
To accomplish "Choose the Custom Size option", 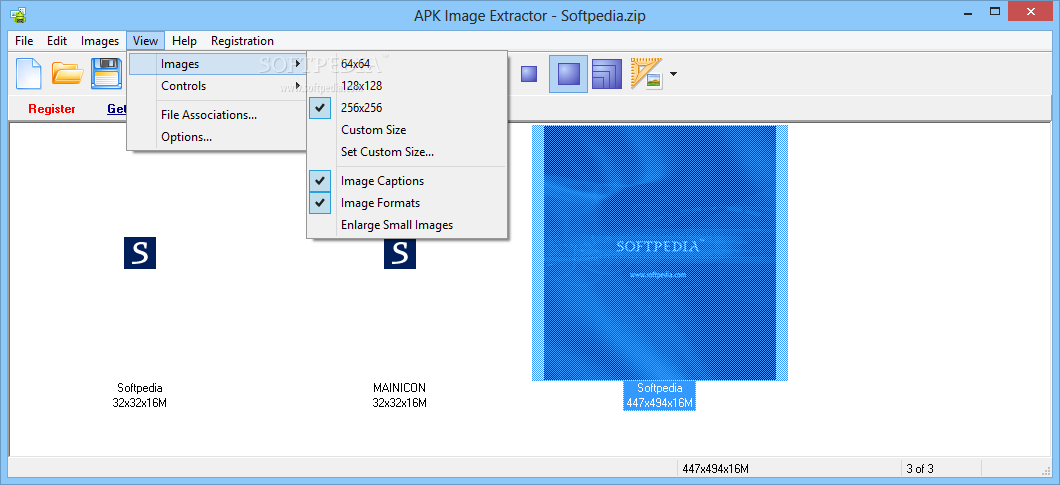I will [x=407, y=130].
